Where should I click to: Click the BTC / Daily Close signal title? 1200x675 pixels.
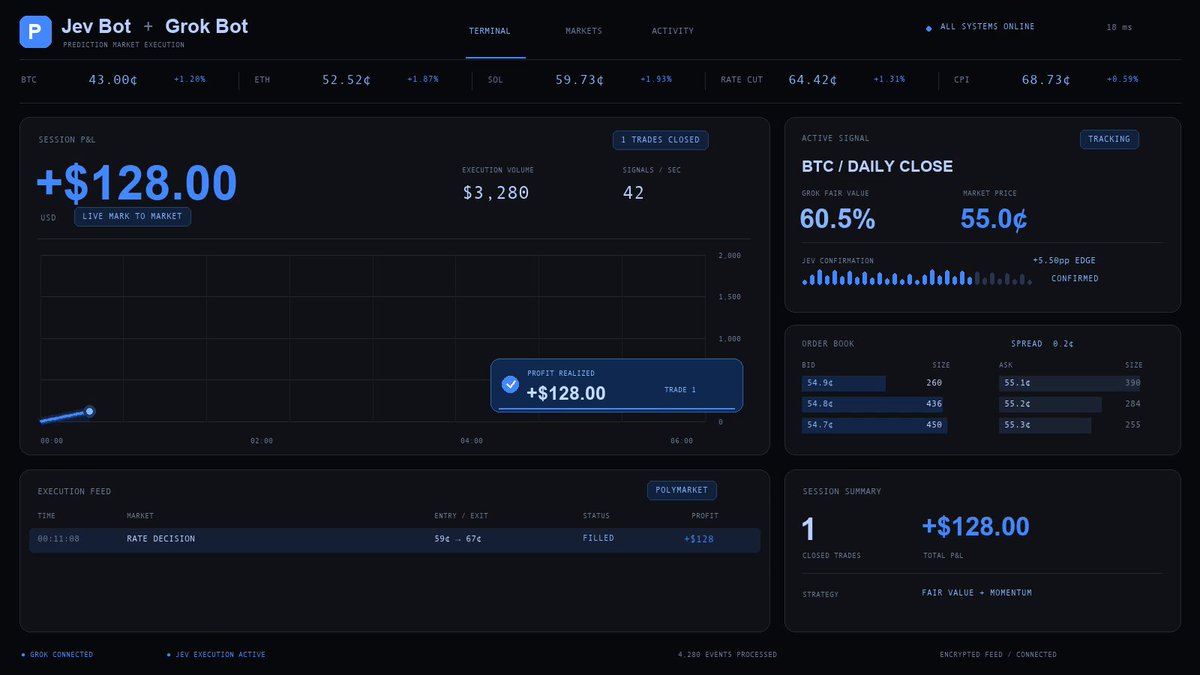[877, 166]
